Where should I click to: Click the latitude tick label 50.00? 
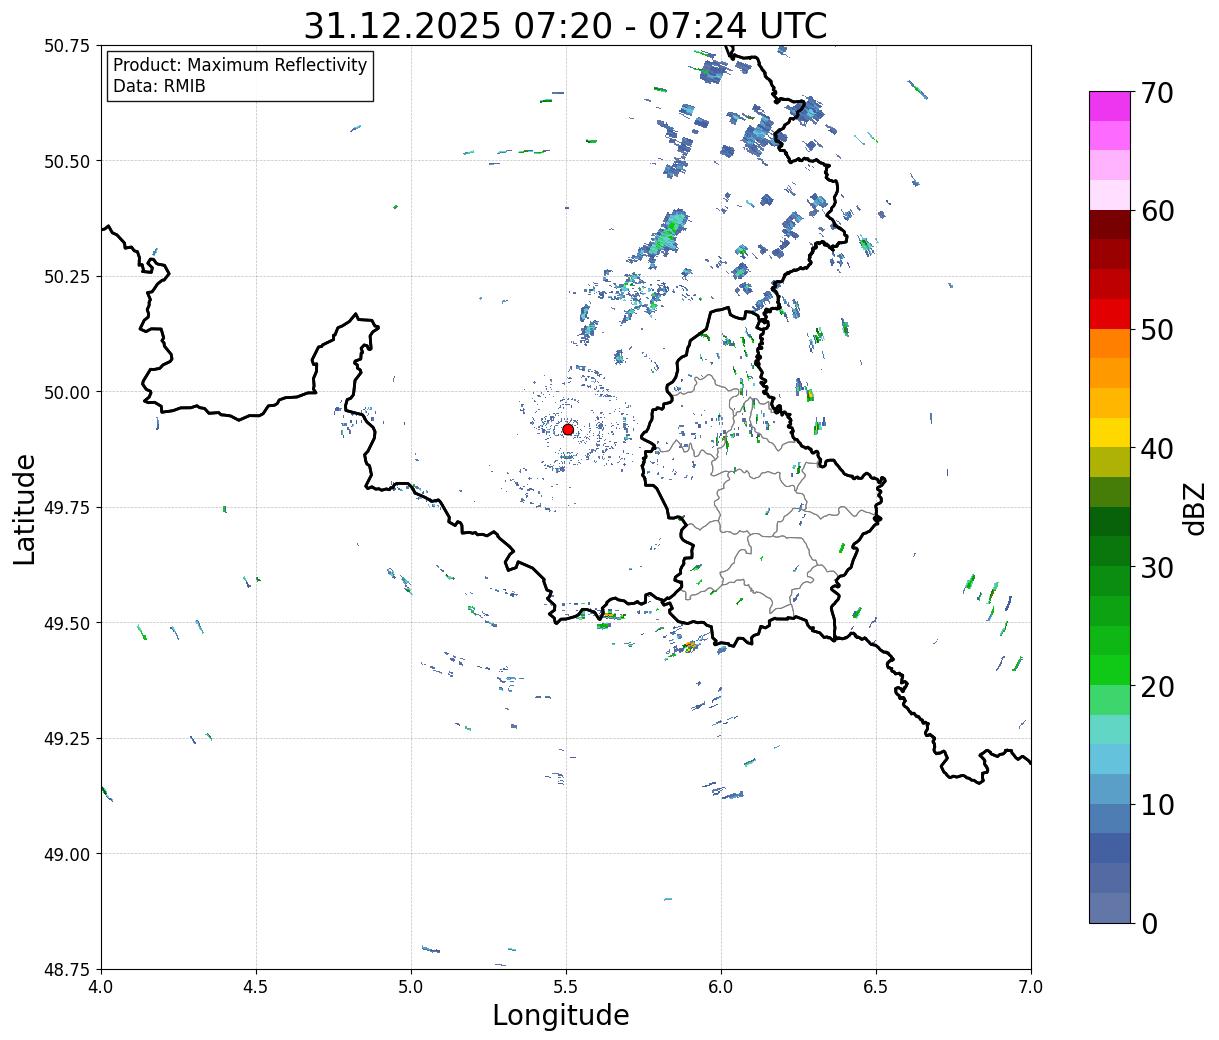(67, 392)
